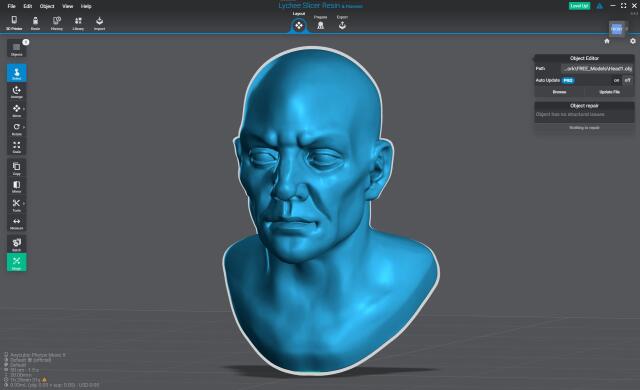Open the 3D Printer settings icon
Image resolution: width=640 pixels, height=390 pixels.
(x=14, y=22)
